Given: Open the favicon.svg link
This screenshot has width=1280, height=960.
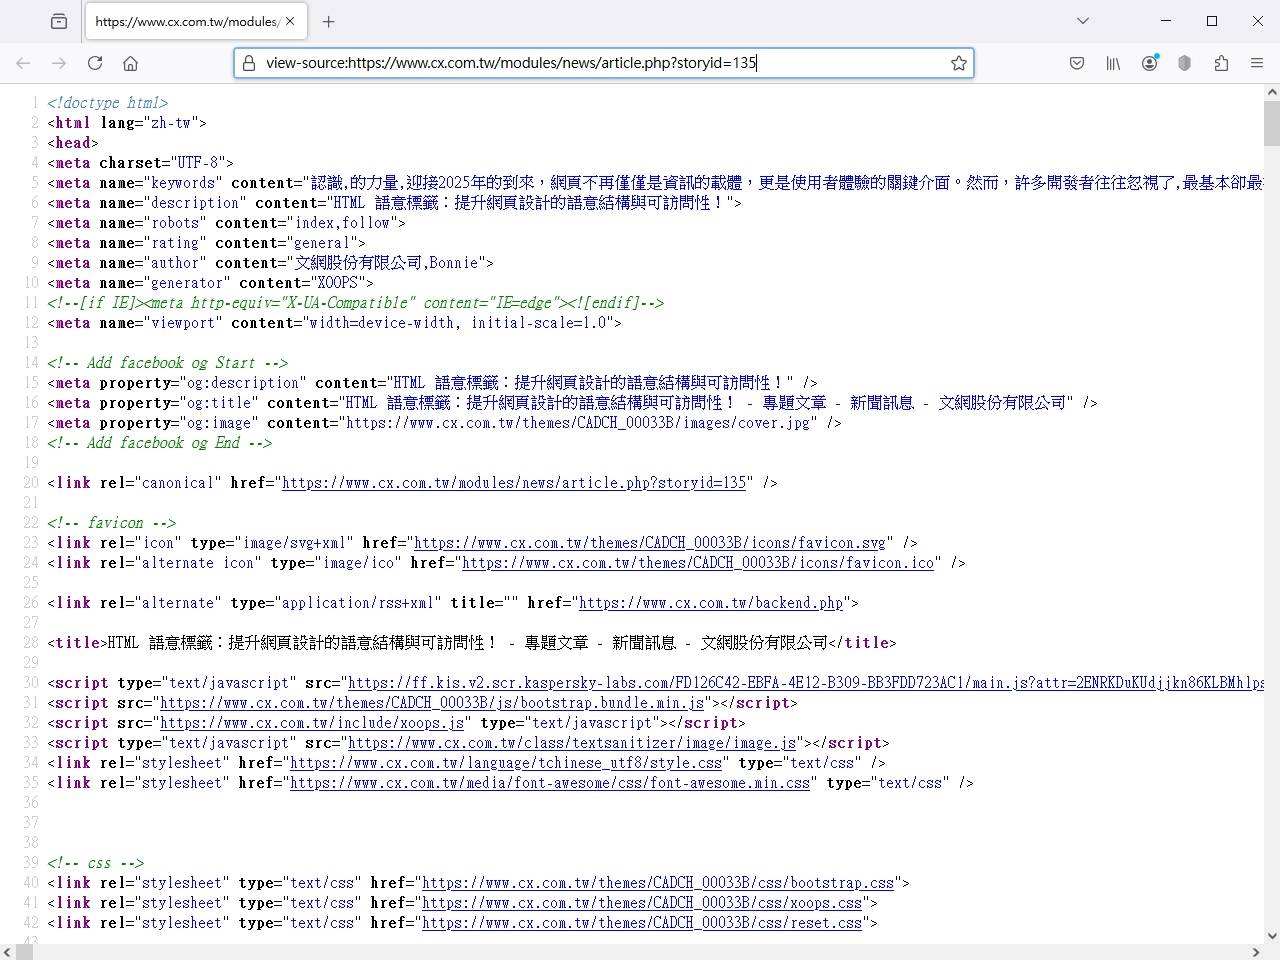Looking at the screenshot, I should [650, 543].
